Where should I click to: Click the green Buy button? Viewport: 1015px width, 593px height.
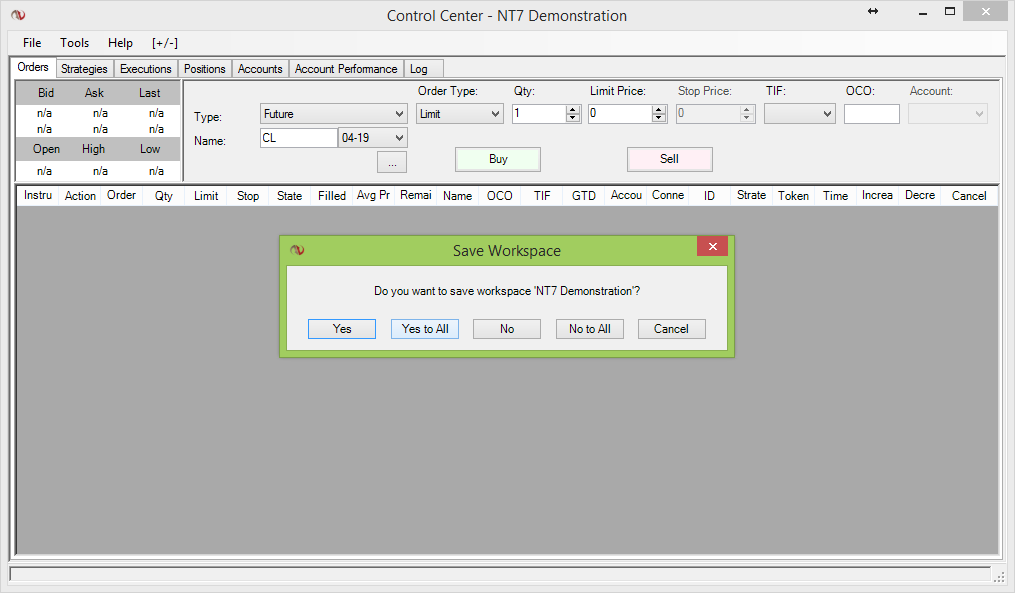click(498, 159)
